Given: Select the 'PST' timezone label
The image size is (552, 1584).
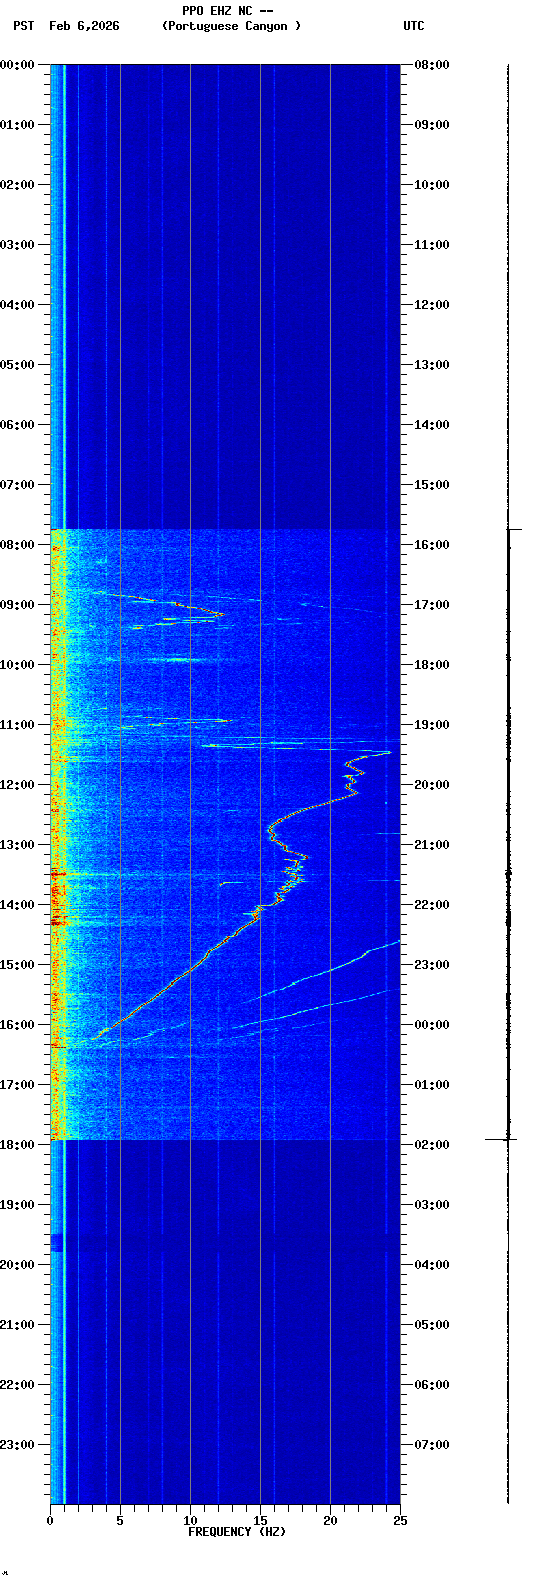Looking at the screenshot, I should [24, 26].
